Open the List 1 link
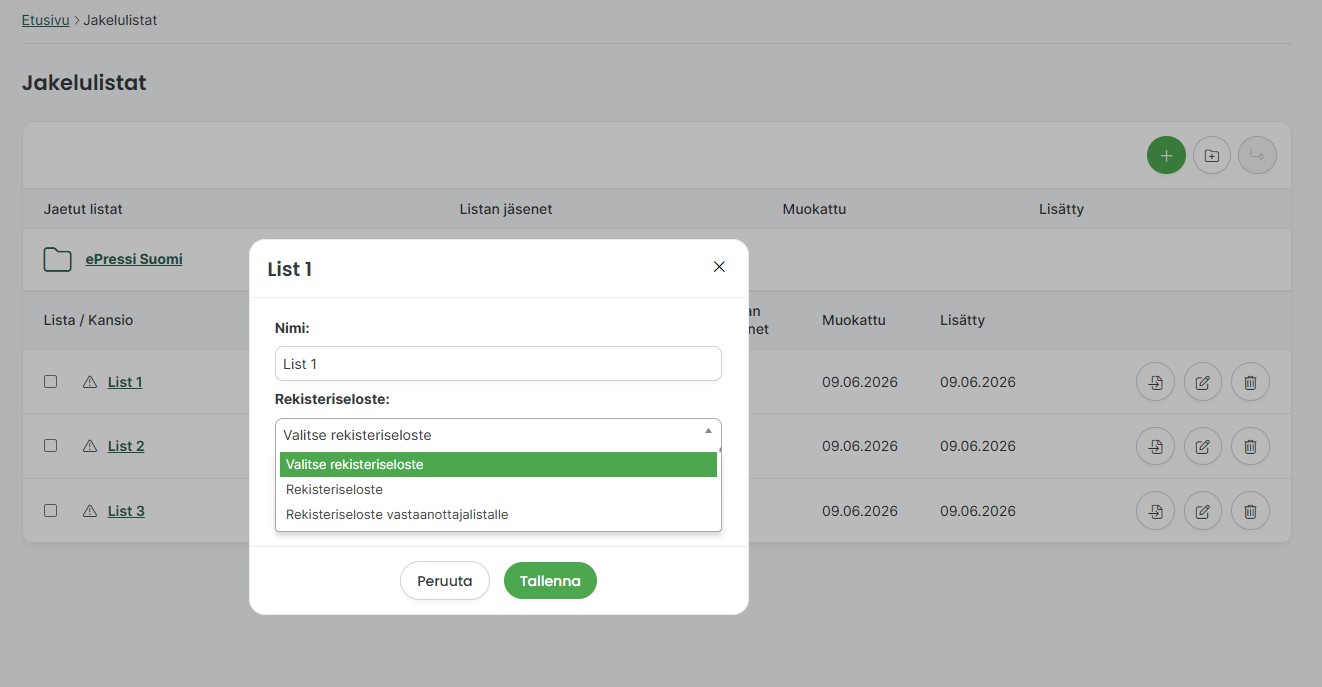The image size is (1322, 687). (125, 382)
